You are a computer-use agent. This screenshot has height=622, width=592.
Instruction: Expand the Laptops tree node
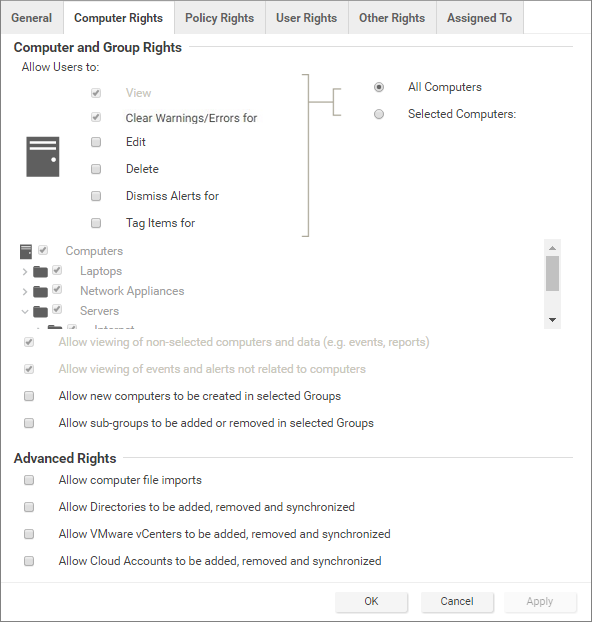point(25,272)
